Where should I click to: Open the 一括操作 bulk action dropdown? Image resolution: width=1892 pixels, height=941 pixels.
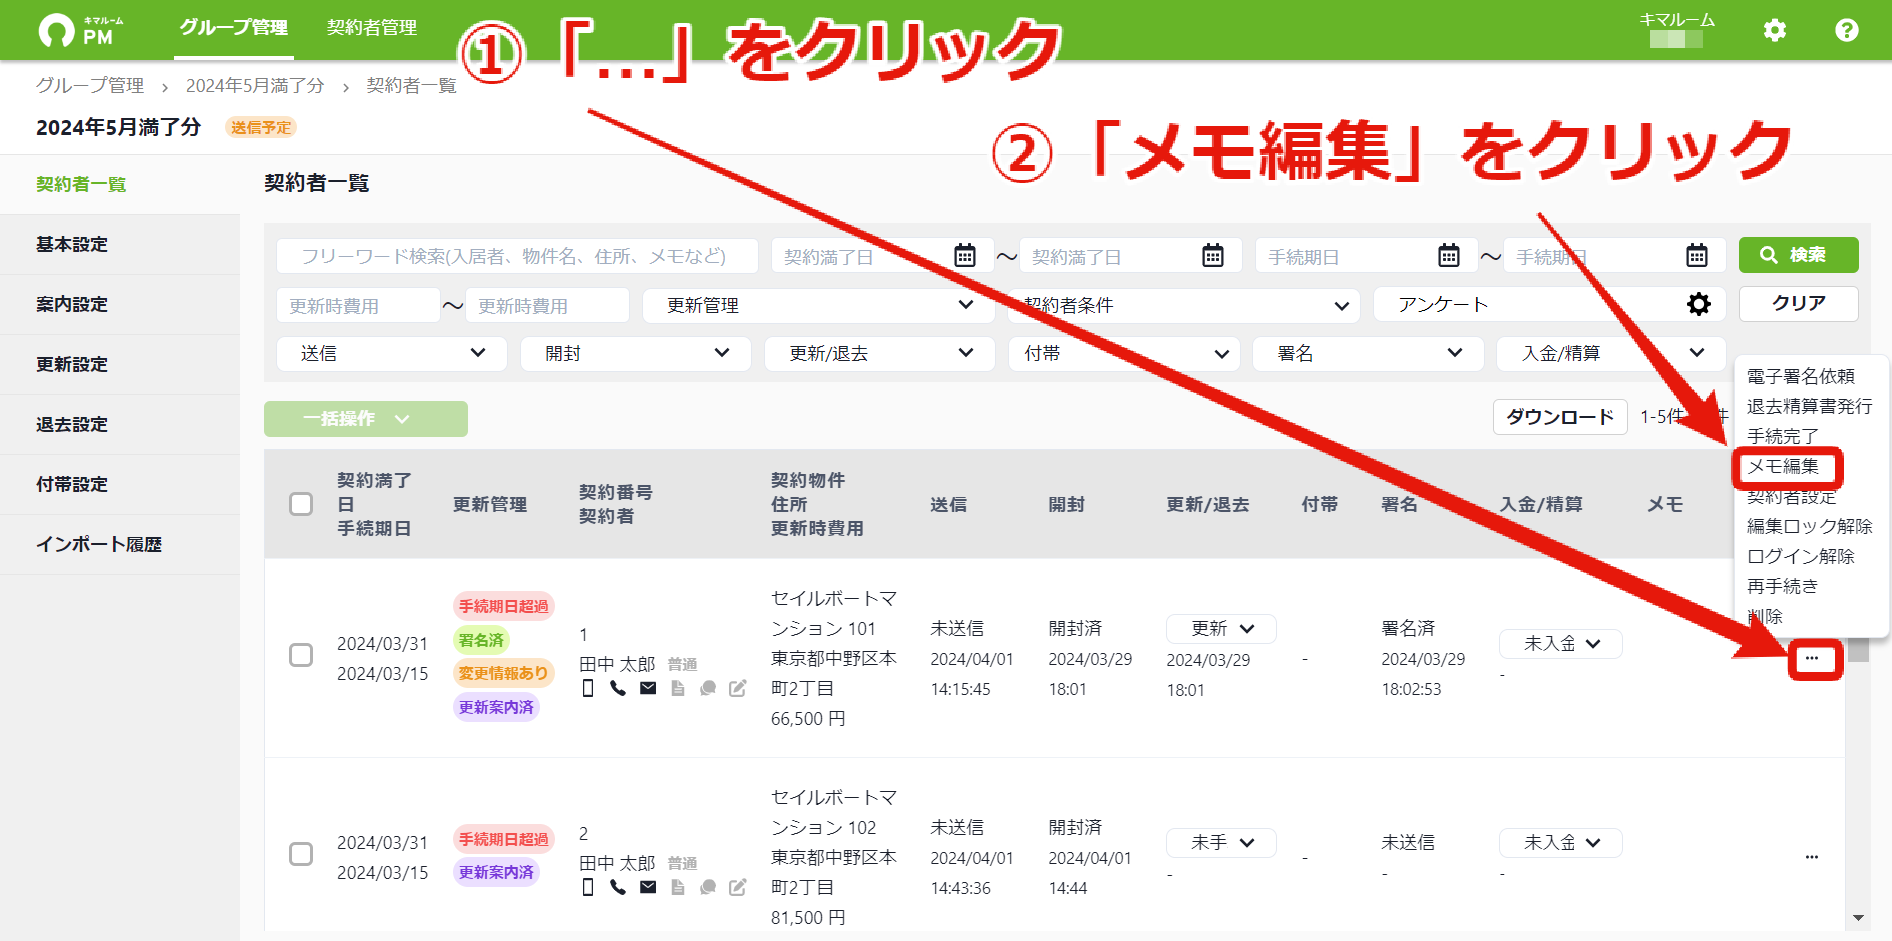(x=366, y=419)
